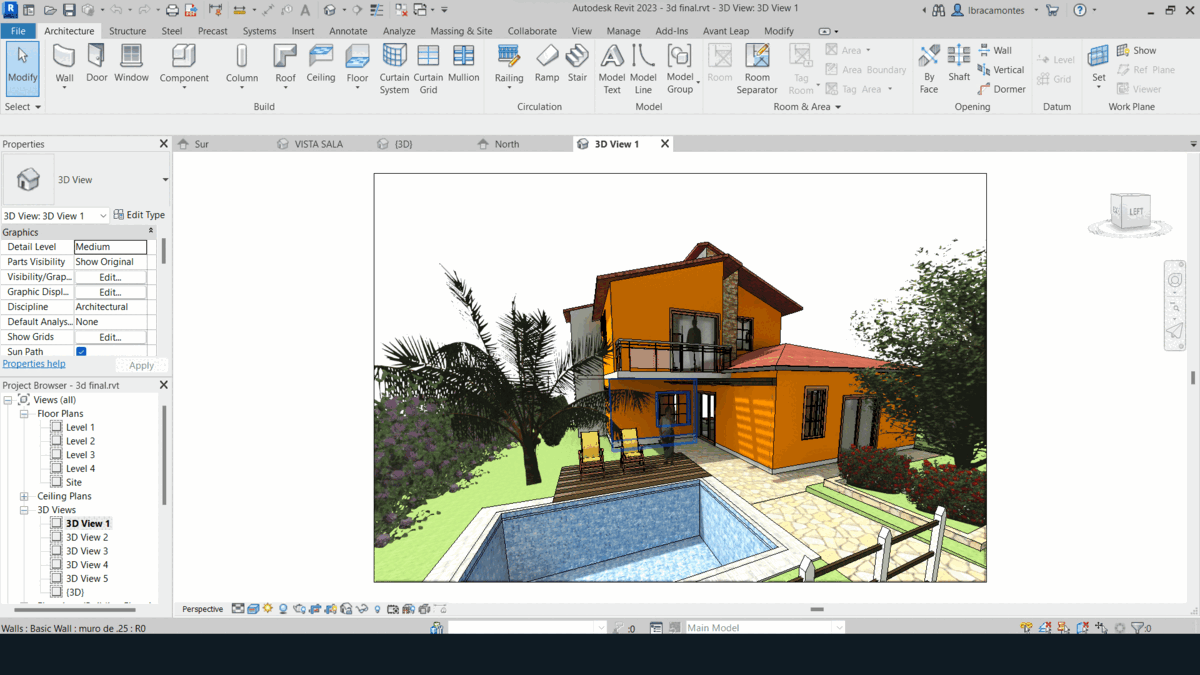Open Site plan in Project Browser

[x=74, y=482]
